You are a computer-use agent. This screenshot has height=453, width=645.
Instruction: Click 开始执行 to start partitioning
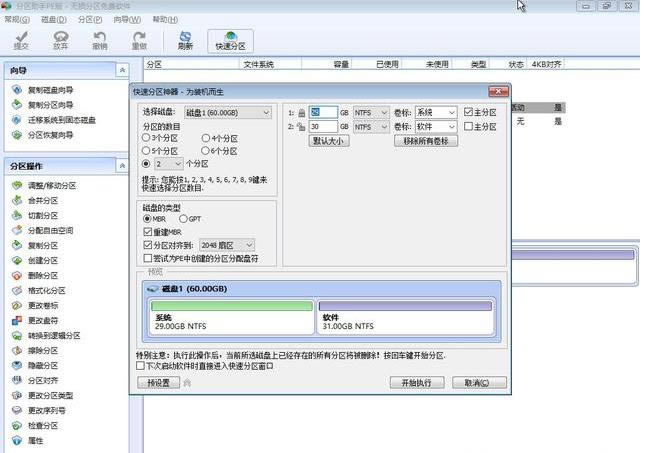[x=417, y=383]
